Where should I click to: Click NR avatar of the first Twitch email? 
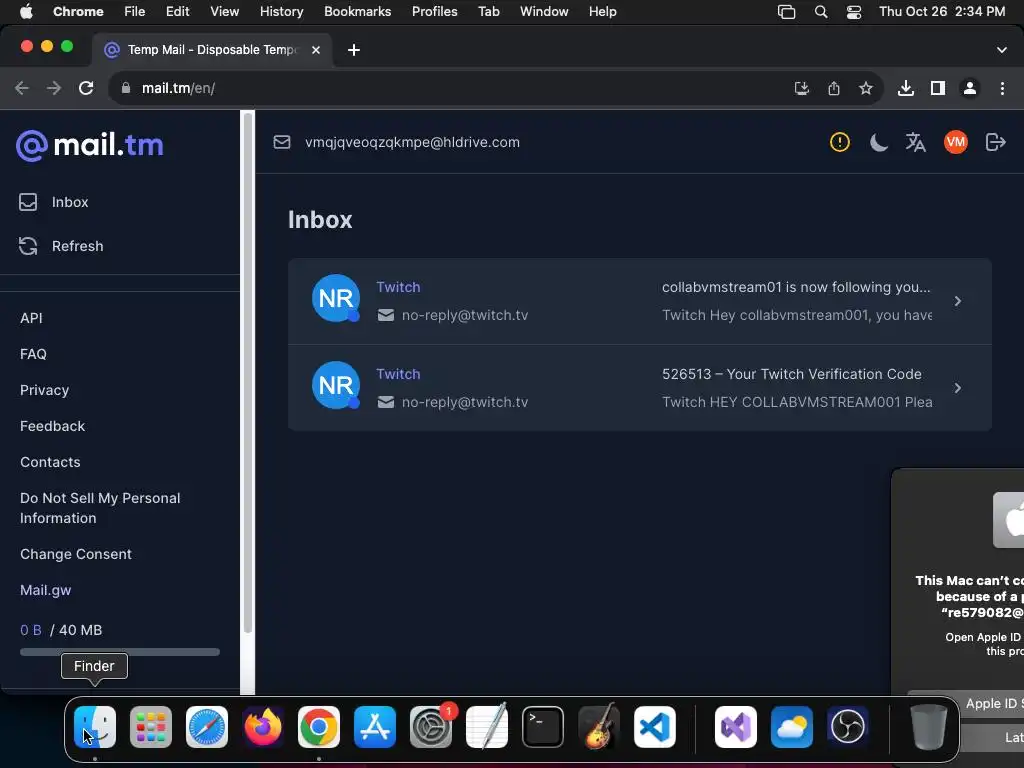336,298
